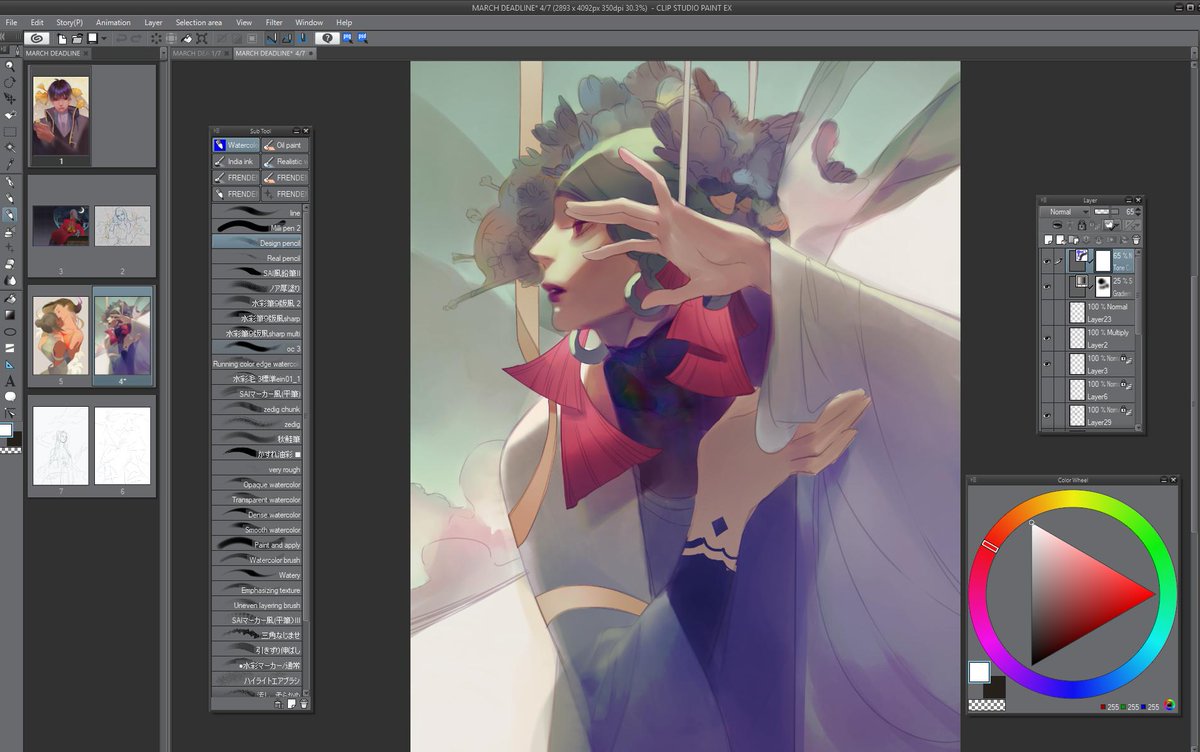Open Clip Studio launcher icon
The height and width of the screenshot is (752, 1200).
[37, 38]
